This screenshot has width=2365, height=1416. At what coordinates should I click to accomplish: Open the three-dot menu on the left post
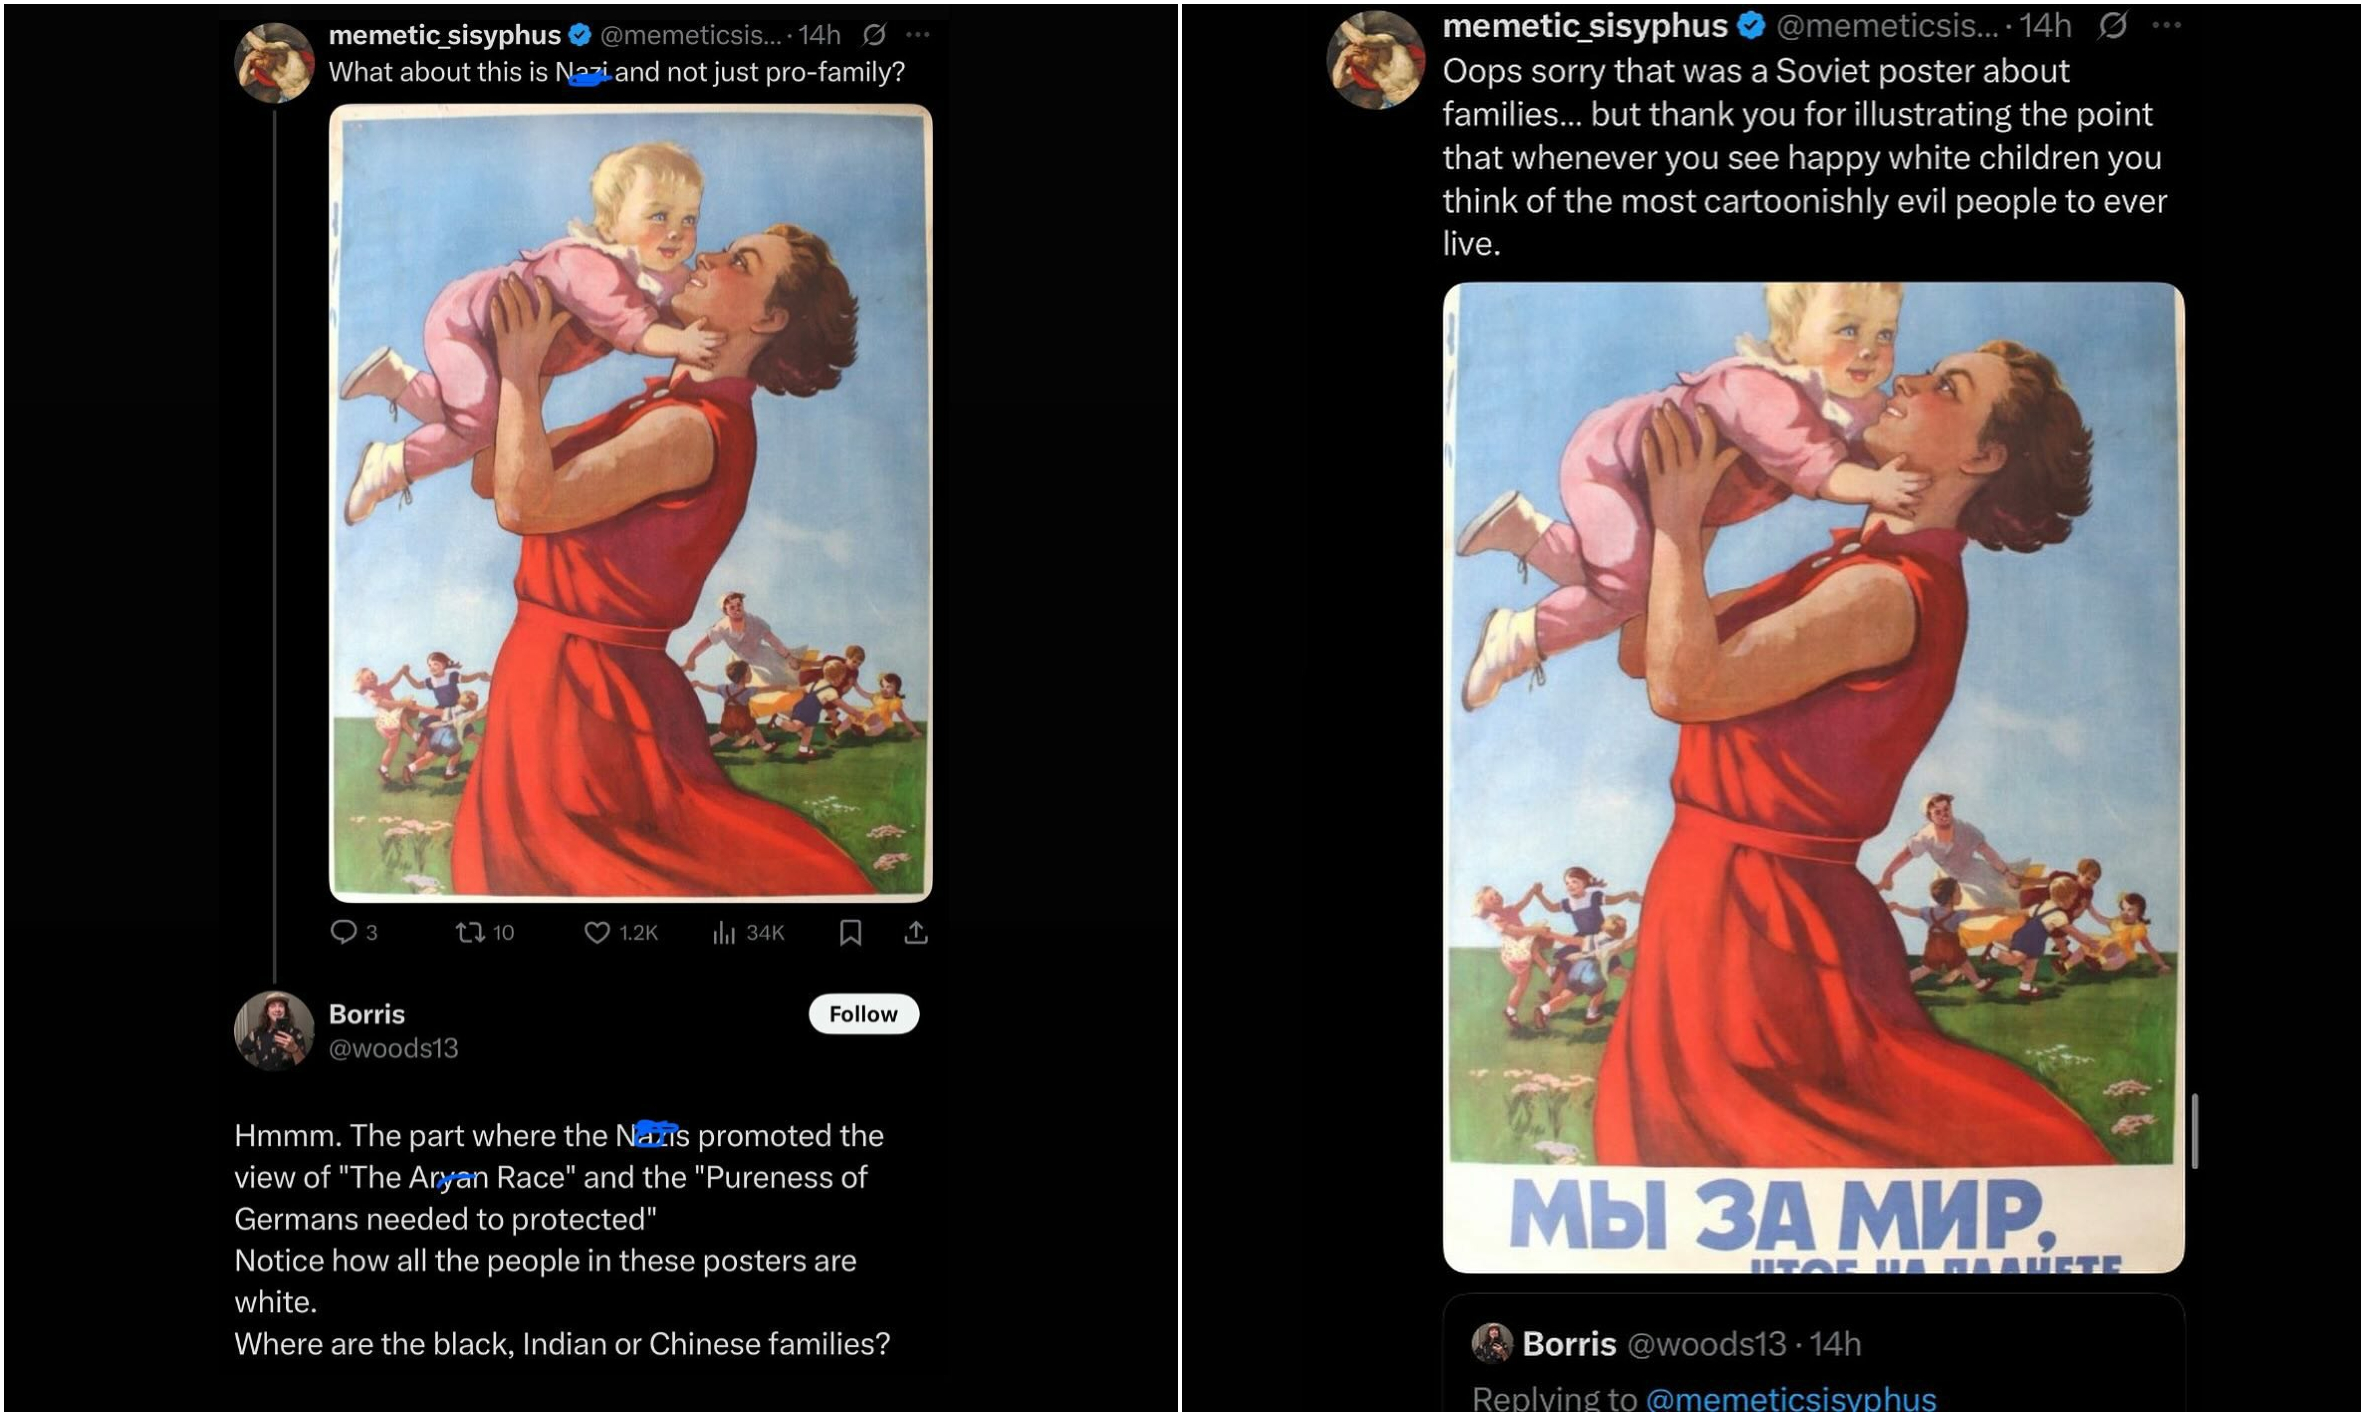point(918,35)
